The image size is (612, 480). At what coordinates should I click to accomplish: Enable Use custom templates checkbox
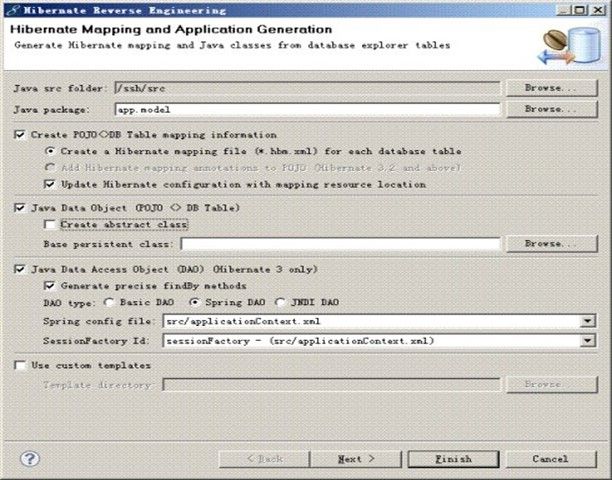(x=20, y=365)
